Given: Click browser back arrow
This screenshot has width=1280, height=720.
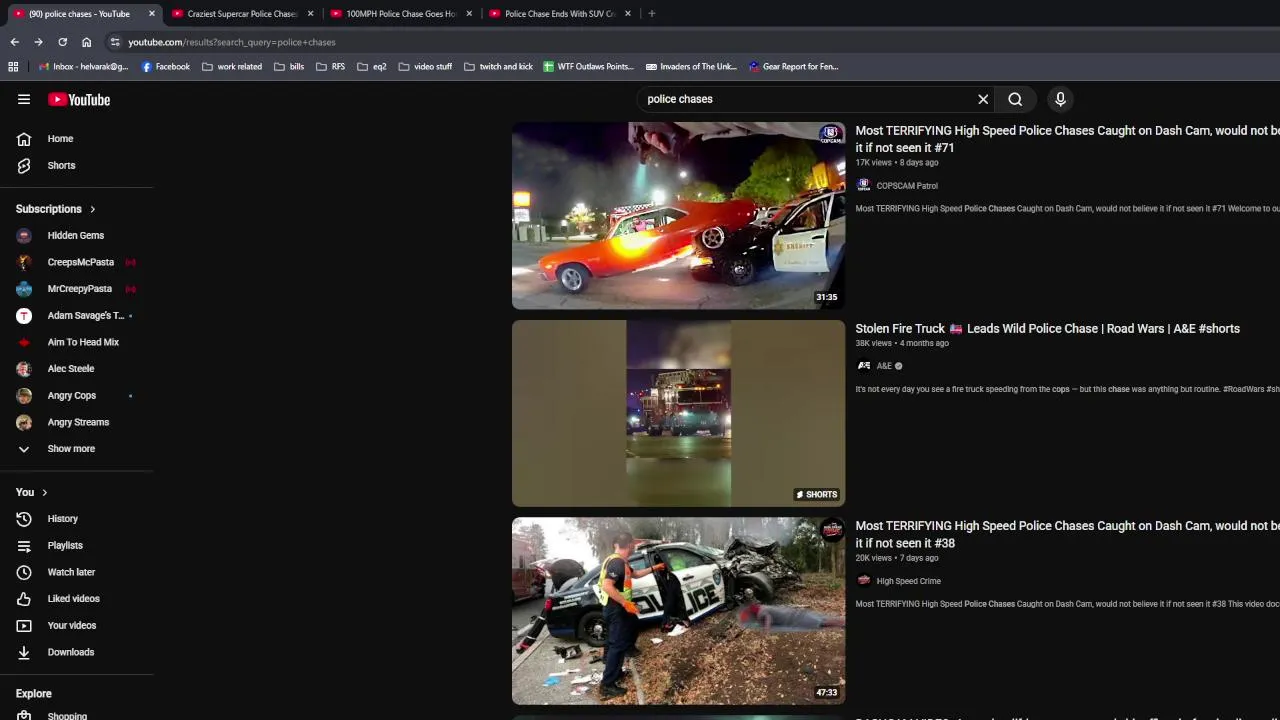Looking at the screenshot, I should click(x=14, y=42).
